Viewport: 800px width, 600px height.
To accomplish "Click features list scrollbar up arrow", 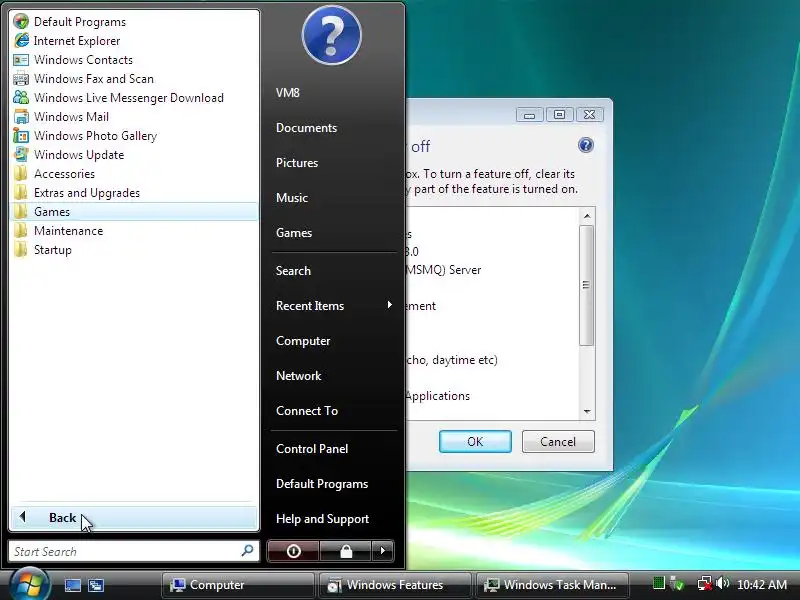I will point(587,216).
